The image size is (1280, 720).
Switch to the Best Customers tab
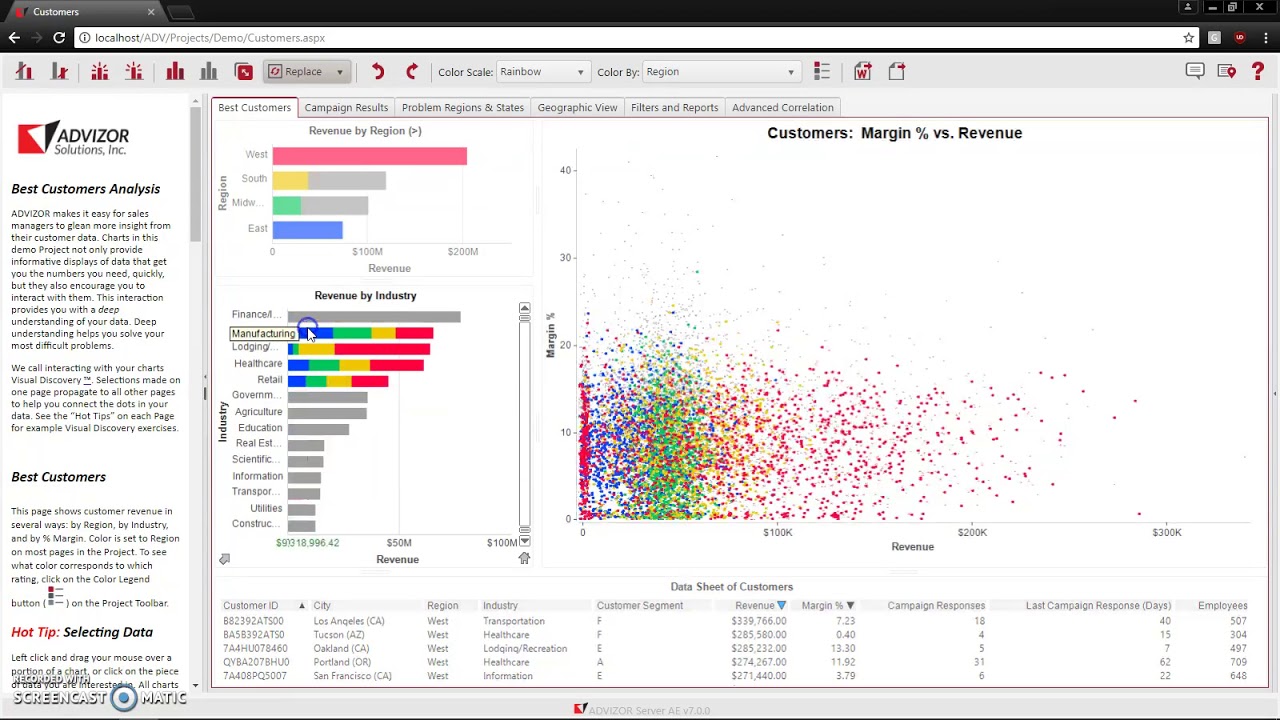coord(254,107)
